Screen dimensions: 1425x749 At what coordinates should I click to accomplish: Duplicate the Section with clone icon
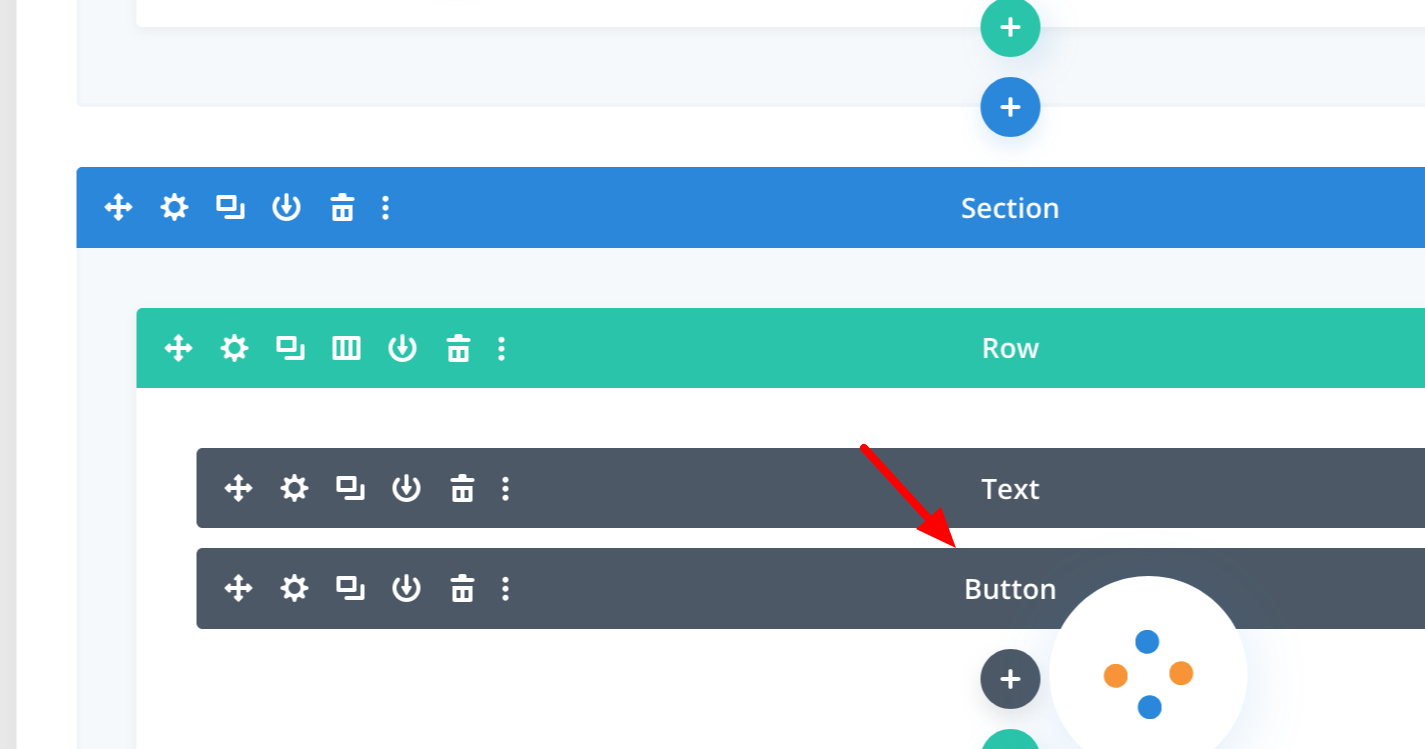pos(231,208)
